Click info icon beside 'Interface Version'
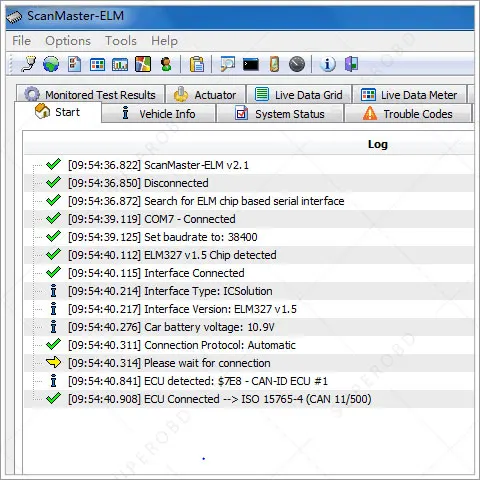 (53, 309)
